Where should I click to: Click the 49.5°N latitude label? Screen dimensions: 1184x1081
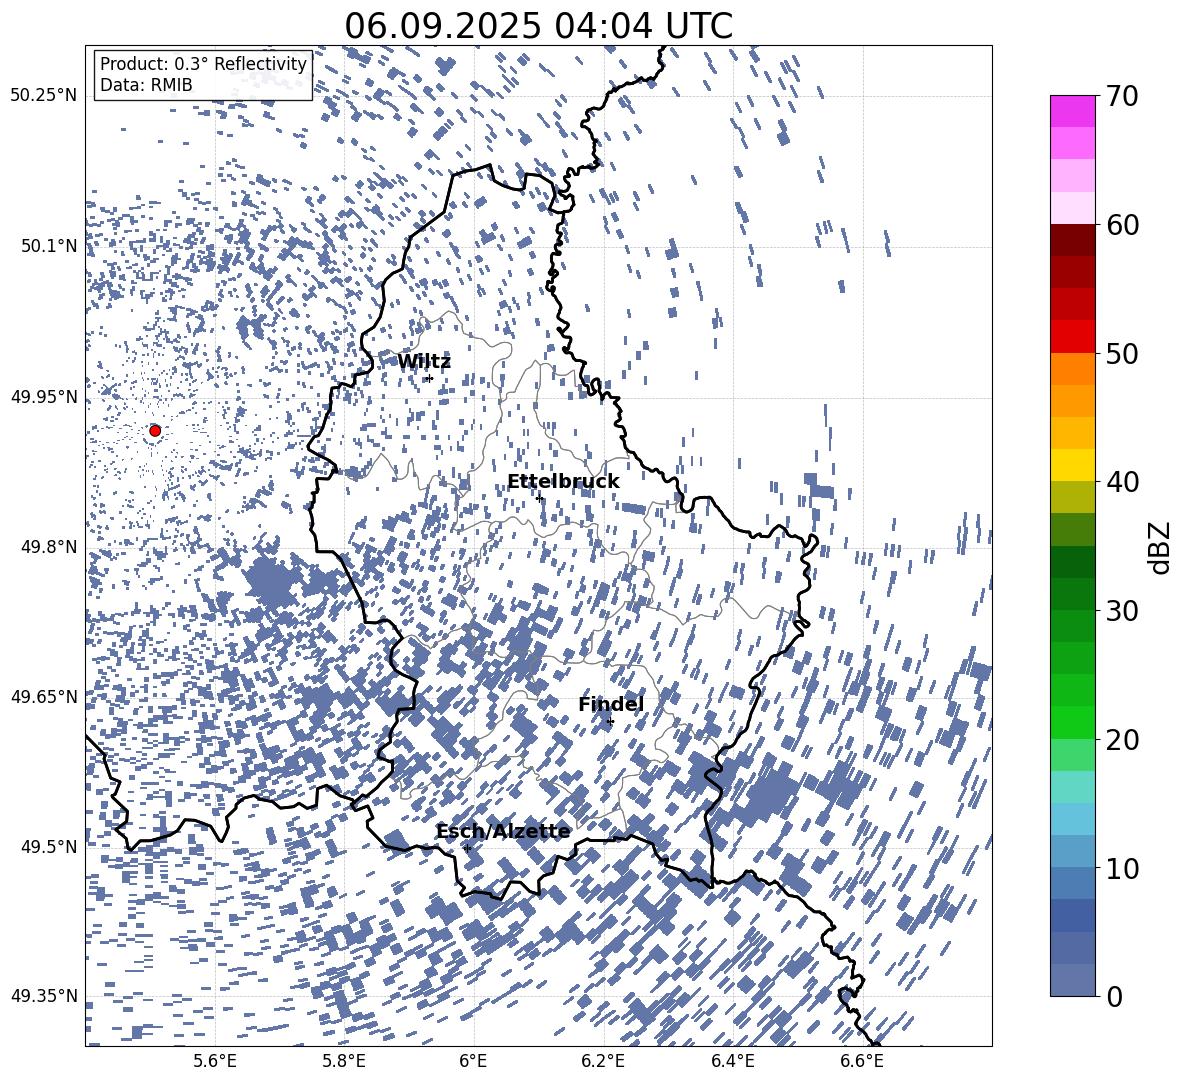point(49,846)
